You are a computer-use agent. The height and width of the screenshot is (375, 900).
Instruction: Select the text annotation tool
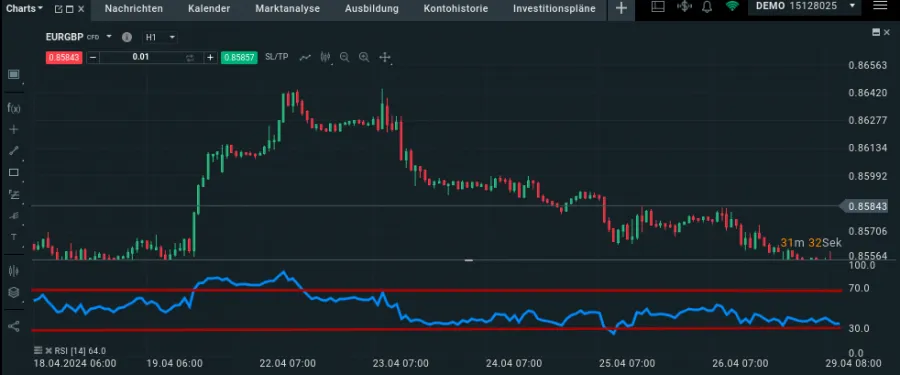14,237
